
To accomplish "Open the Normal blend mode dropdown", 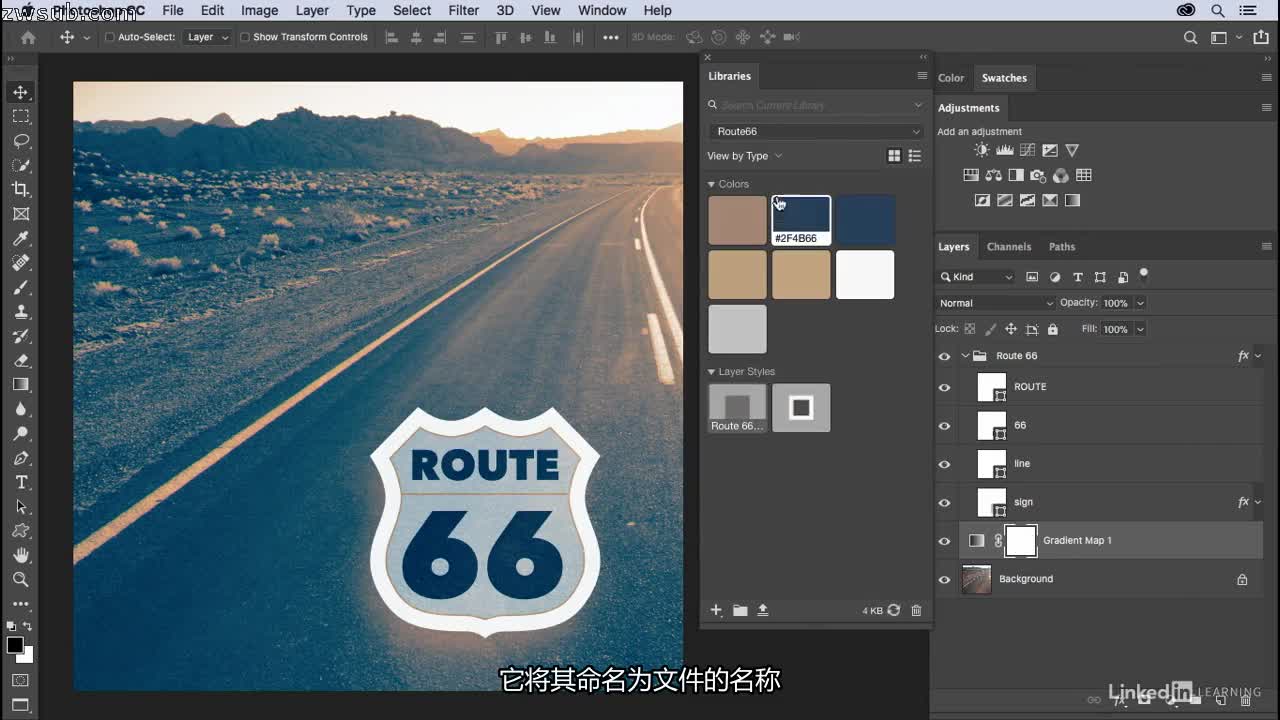I will point(996,303).
